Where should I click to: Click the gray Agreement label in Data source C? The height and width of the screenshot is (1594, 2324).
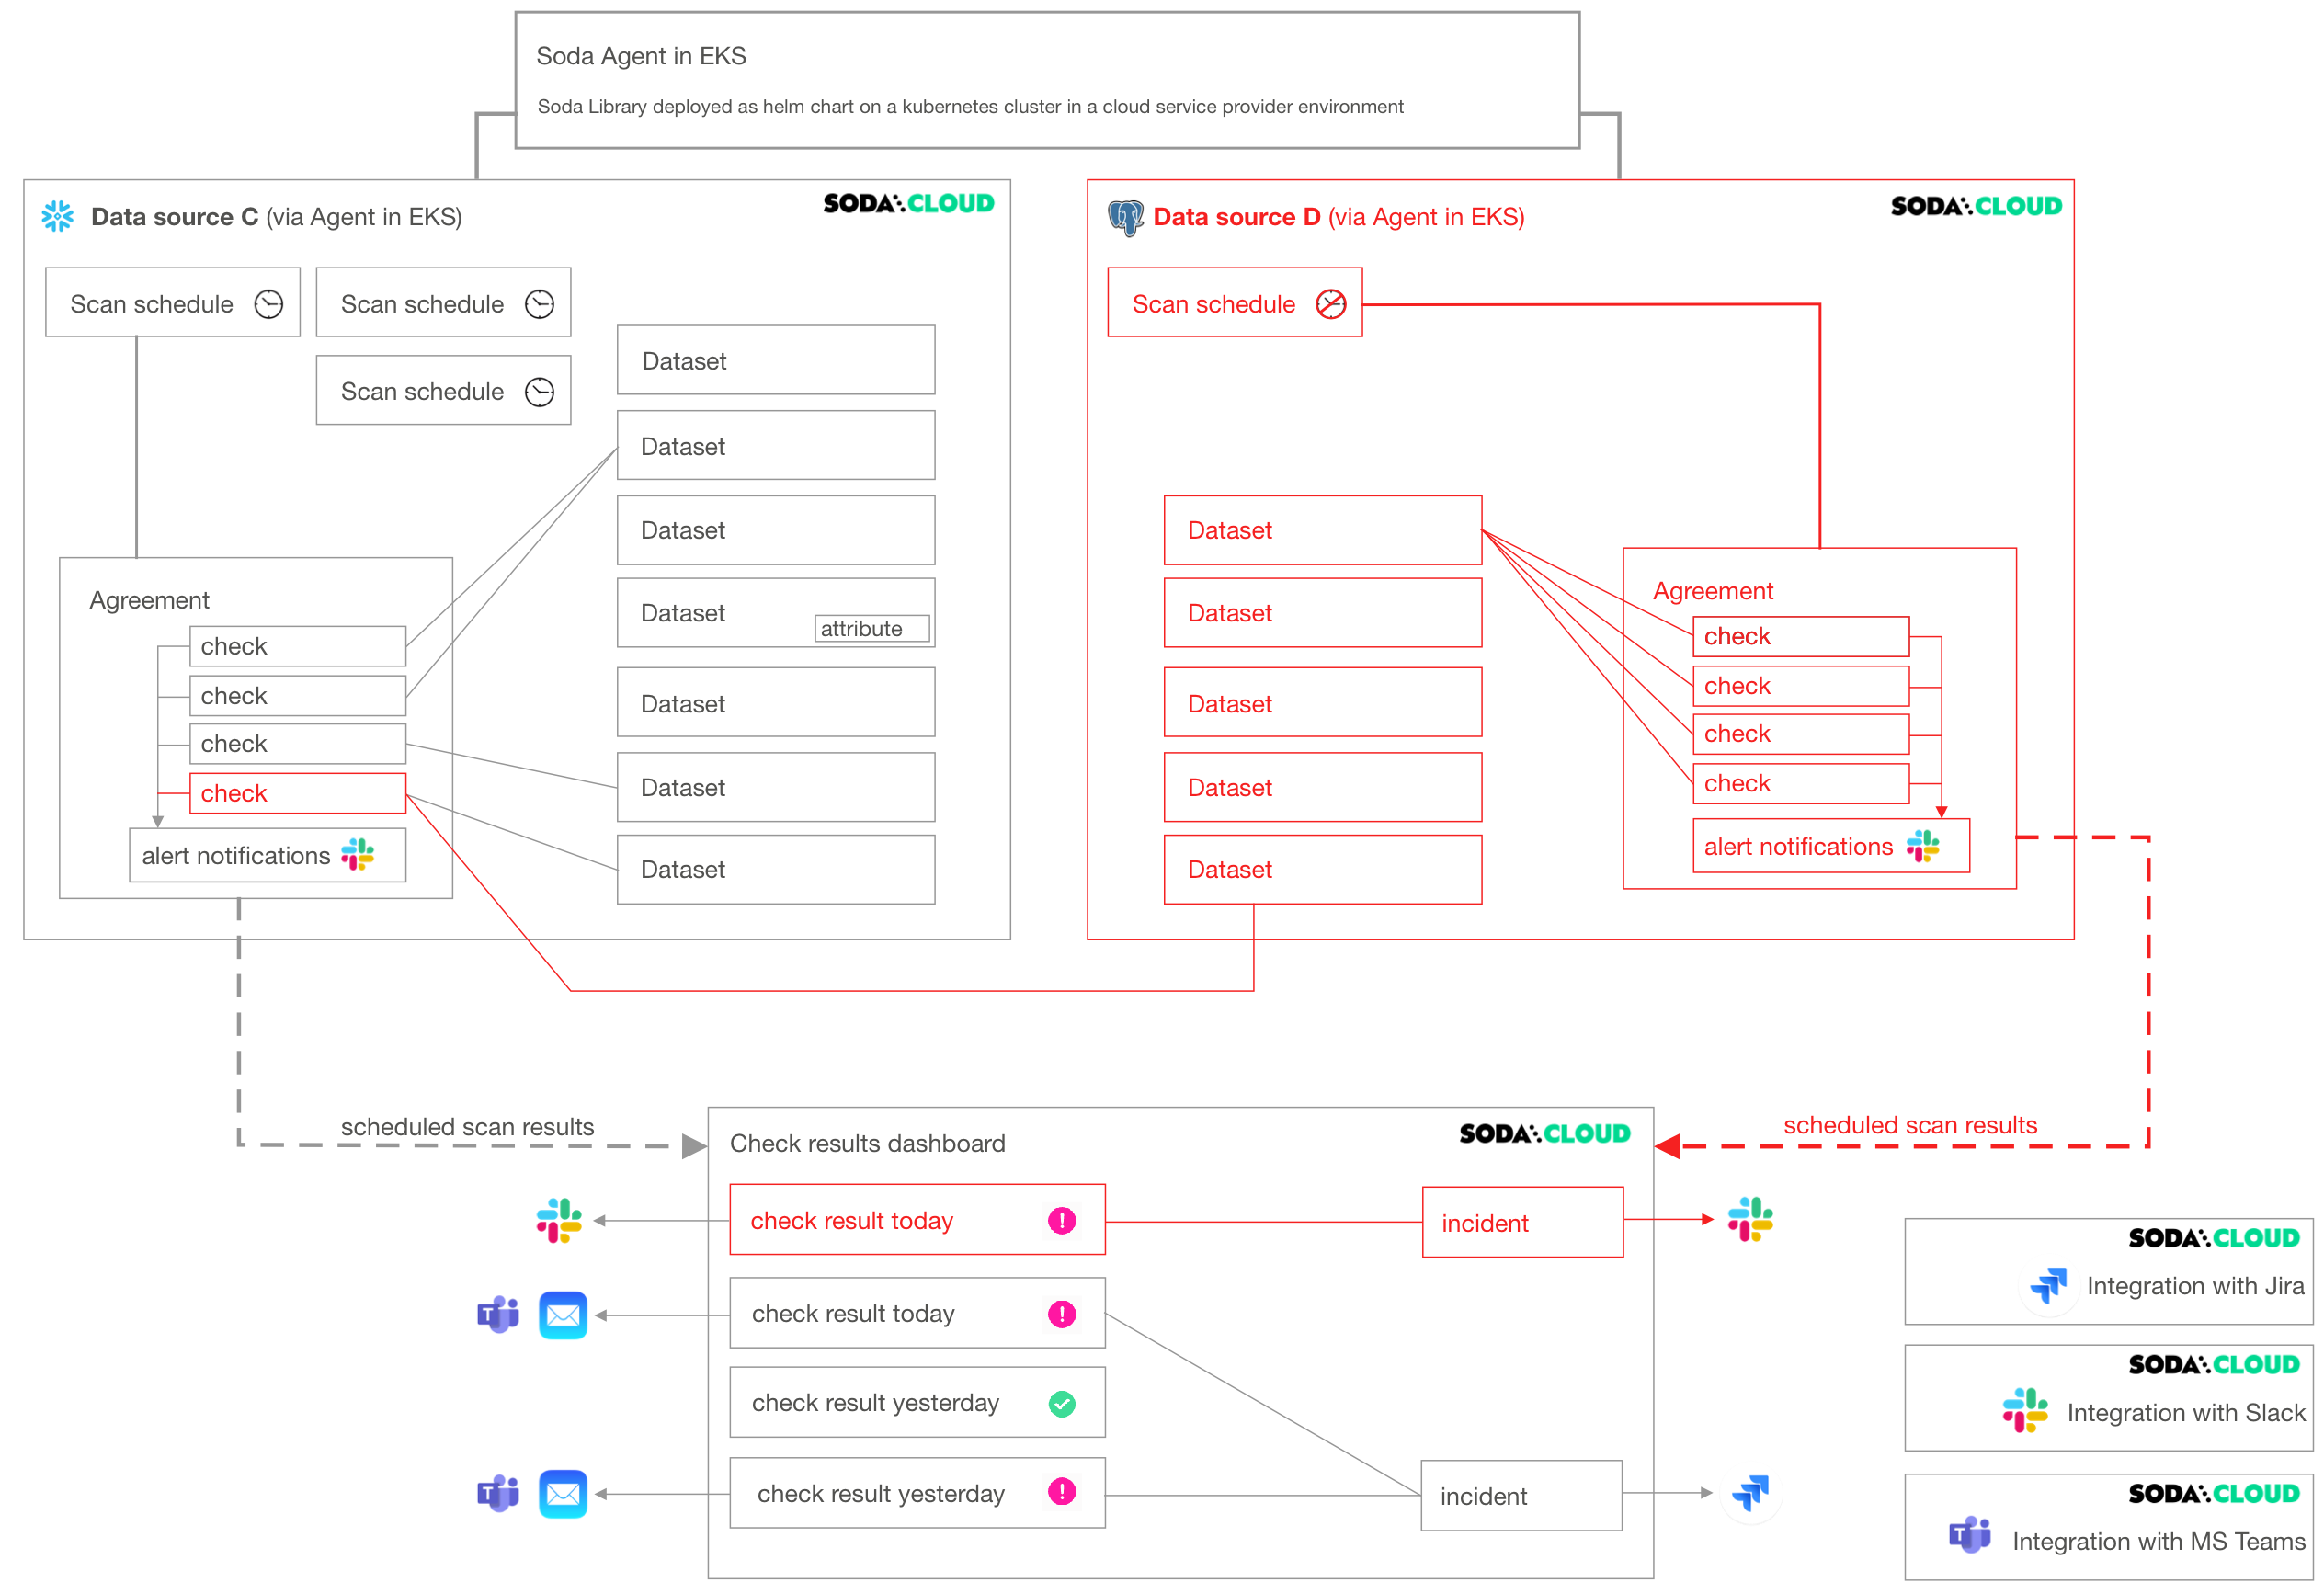(149, 600)
